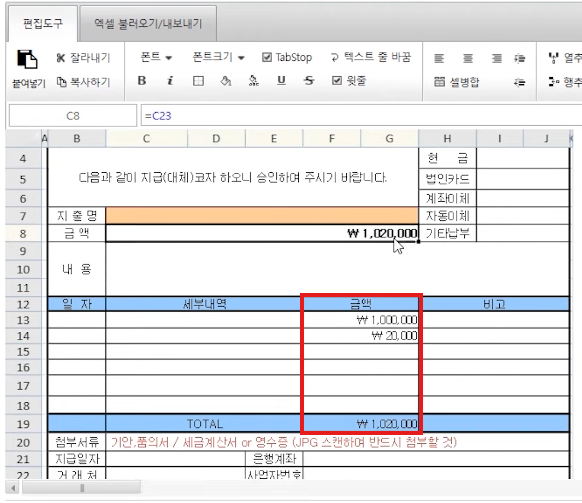Viewport: 582px width, 503px height.
Task: Click the red attachment note text in row 20
Action: (x=284, y=442)
